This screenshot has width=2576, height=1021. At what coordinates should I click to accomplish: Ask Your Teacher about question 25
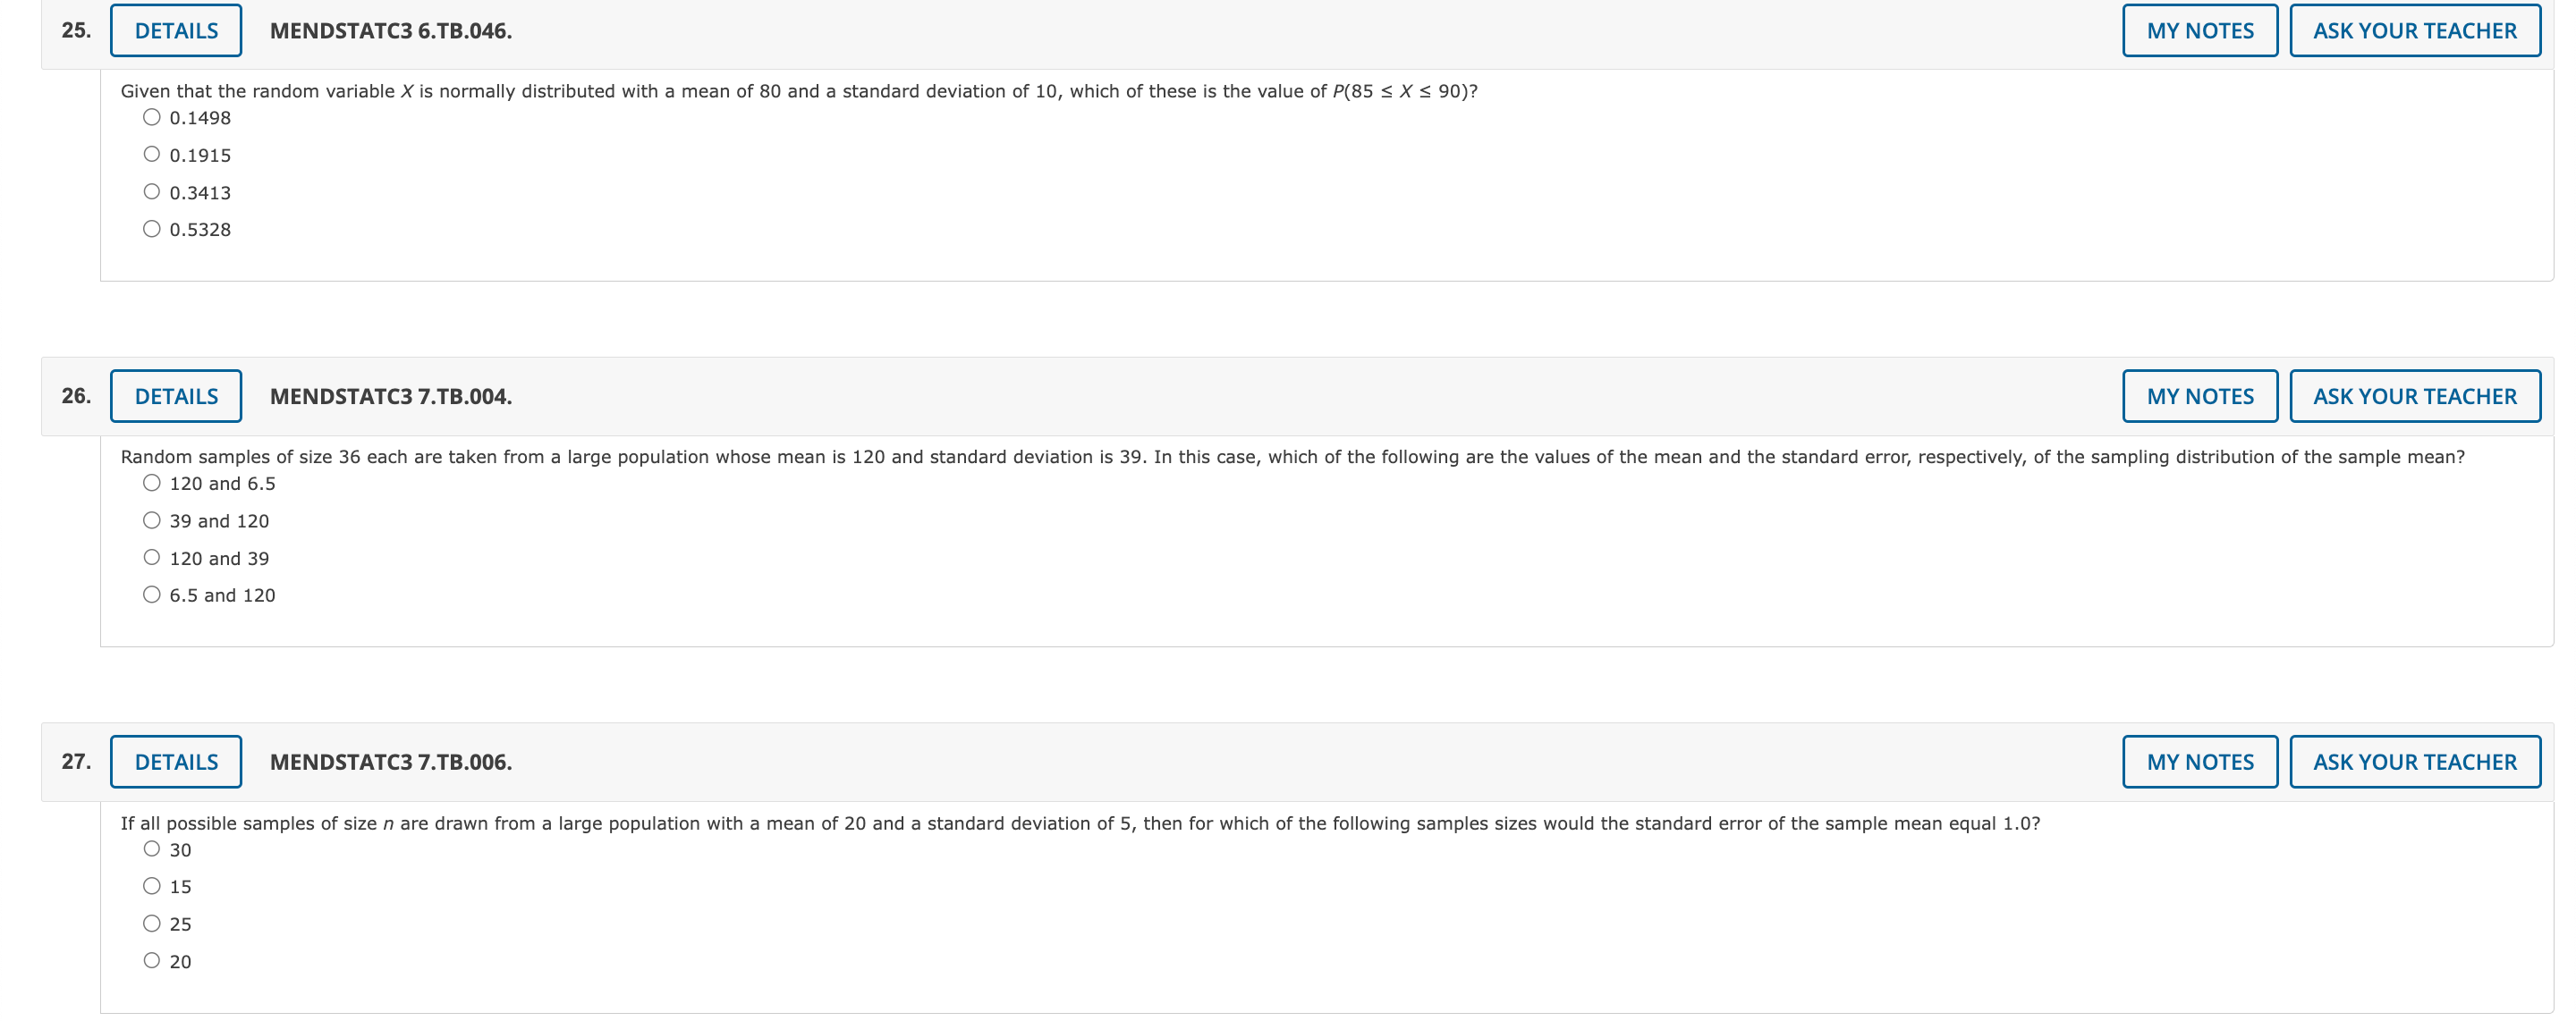click(2415, 31)
